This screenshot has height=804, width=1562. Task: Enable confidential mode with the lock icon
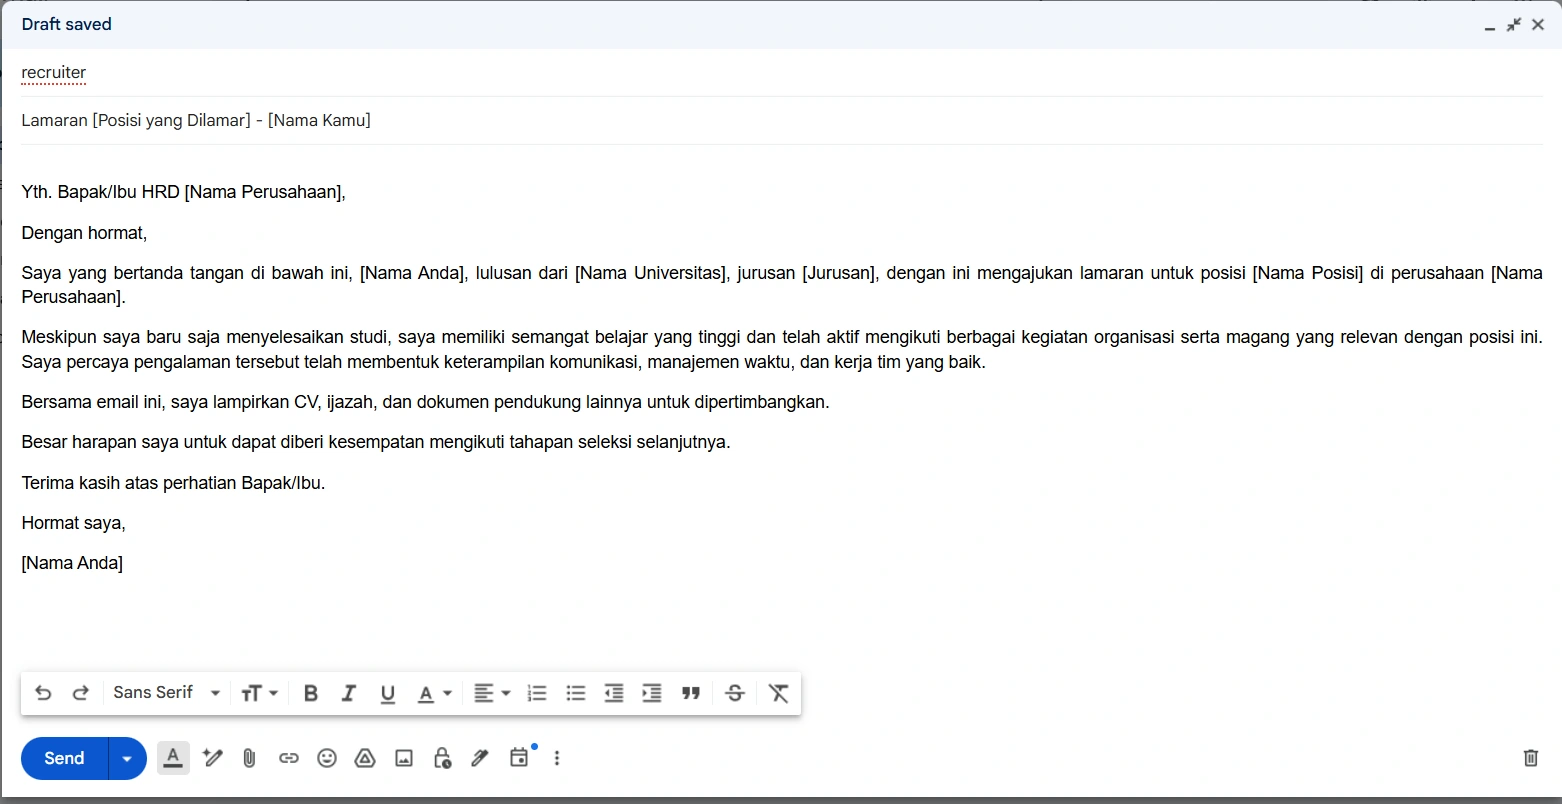point(442,758)
